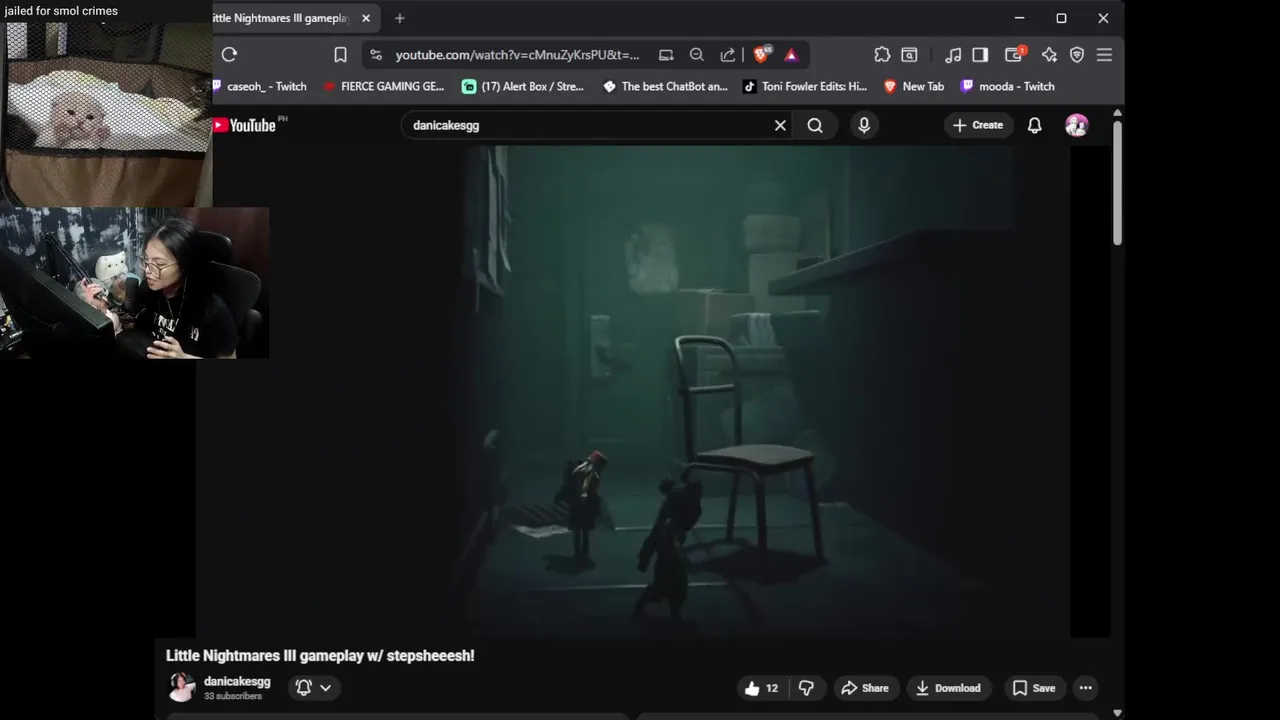
Task: Toggle the browser sidebar panel icon
Action: pos(980,55)
